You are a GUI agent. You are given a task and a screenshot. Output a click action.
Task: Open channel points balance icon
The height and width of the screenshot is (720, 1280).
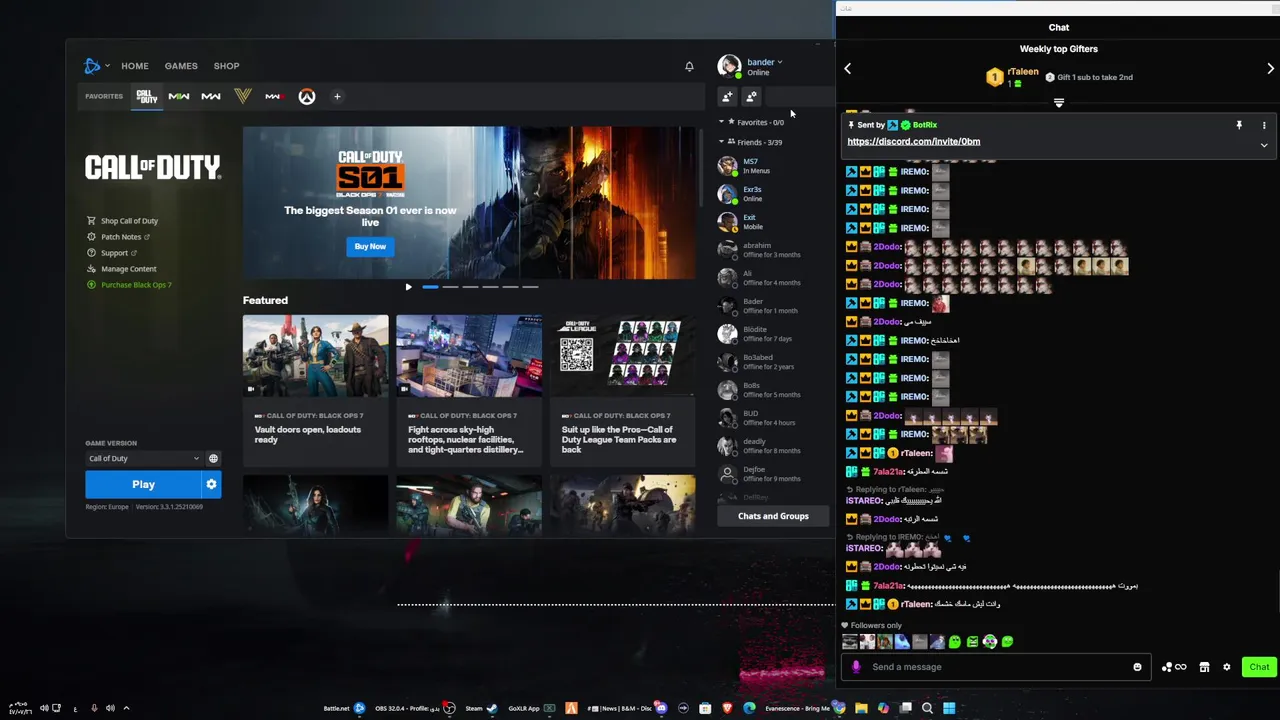coord(1174,667)
